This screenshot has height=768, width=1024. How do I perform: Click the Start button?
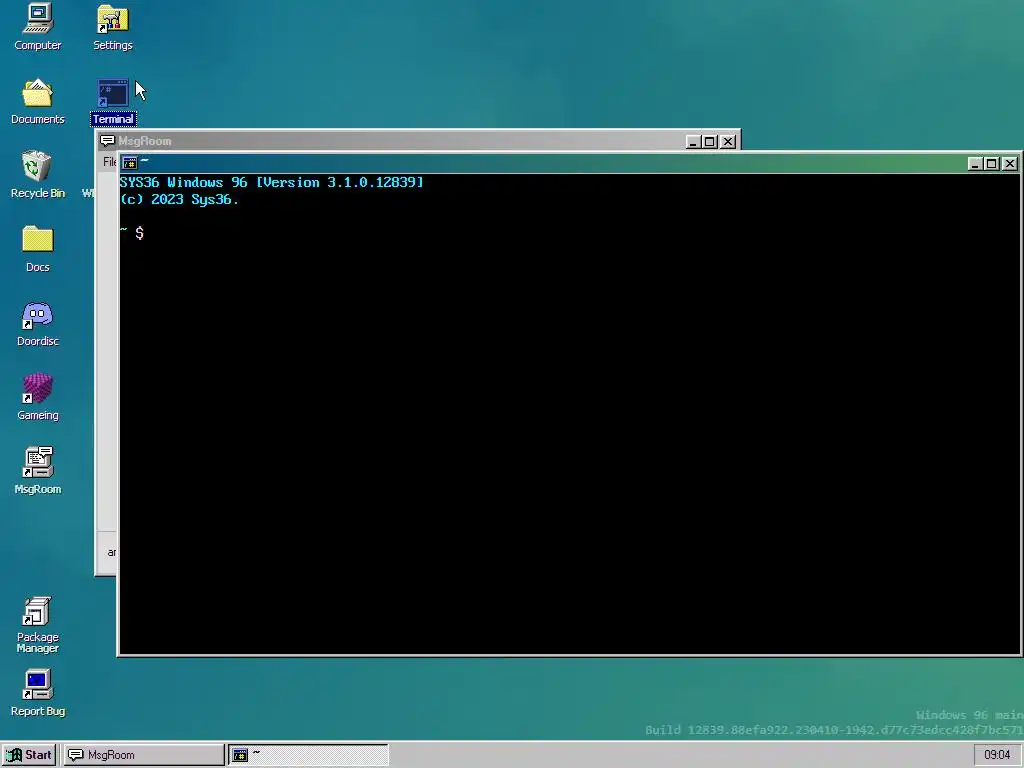[29, 755]
